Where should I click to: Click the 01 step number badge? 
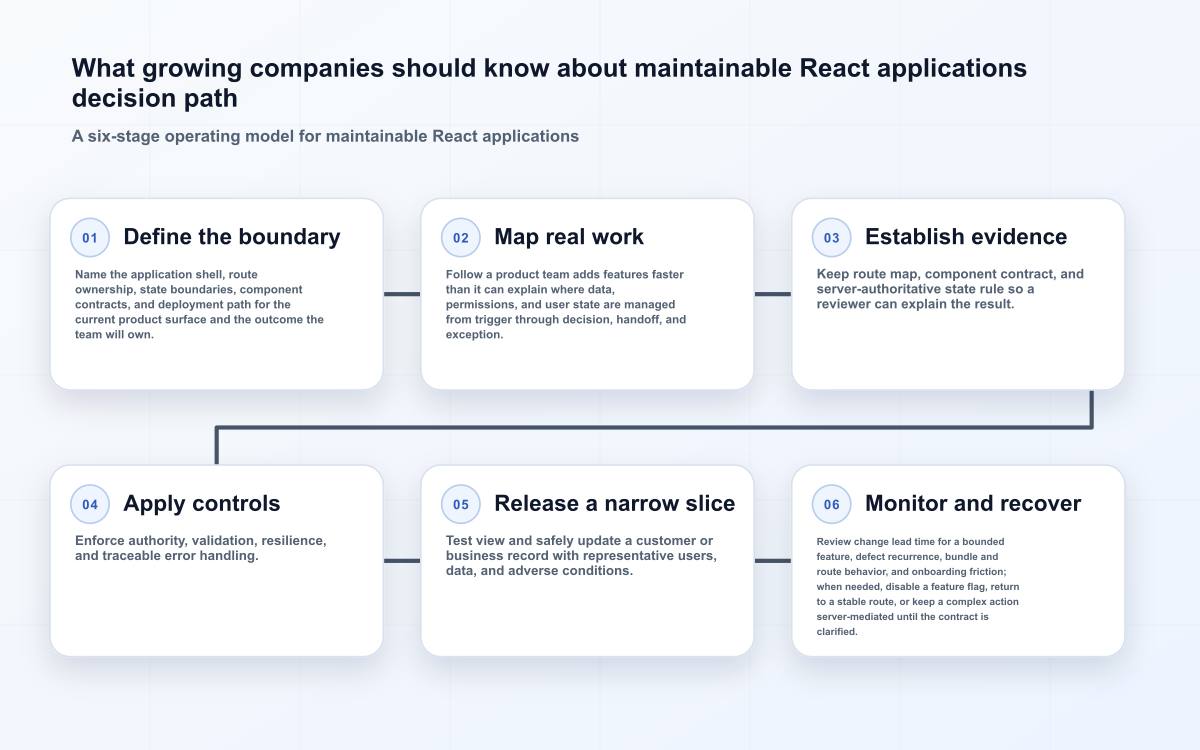(x=90, y=238)
